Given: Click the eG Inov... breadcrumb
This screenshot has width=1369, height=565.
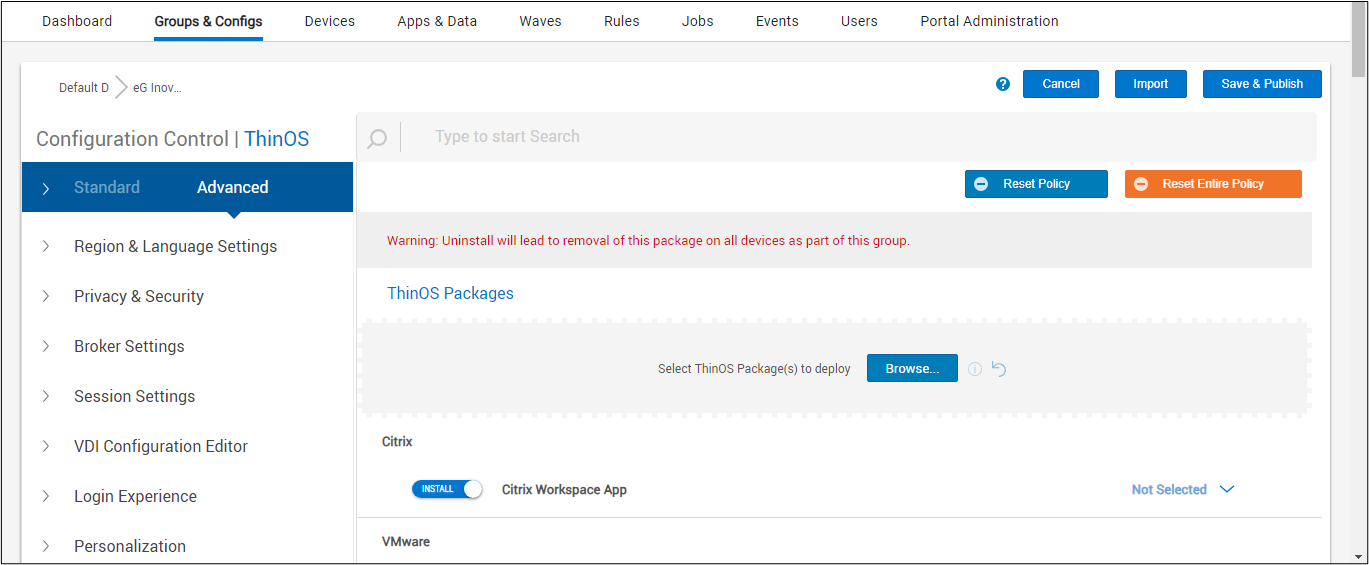Looking at the screenshot, I should tap(157, 88).
